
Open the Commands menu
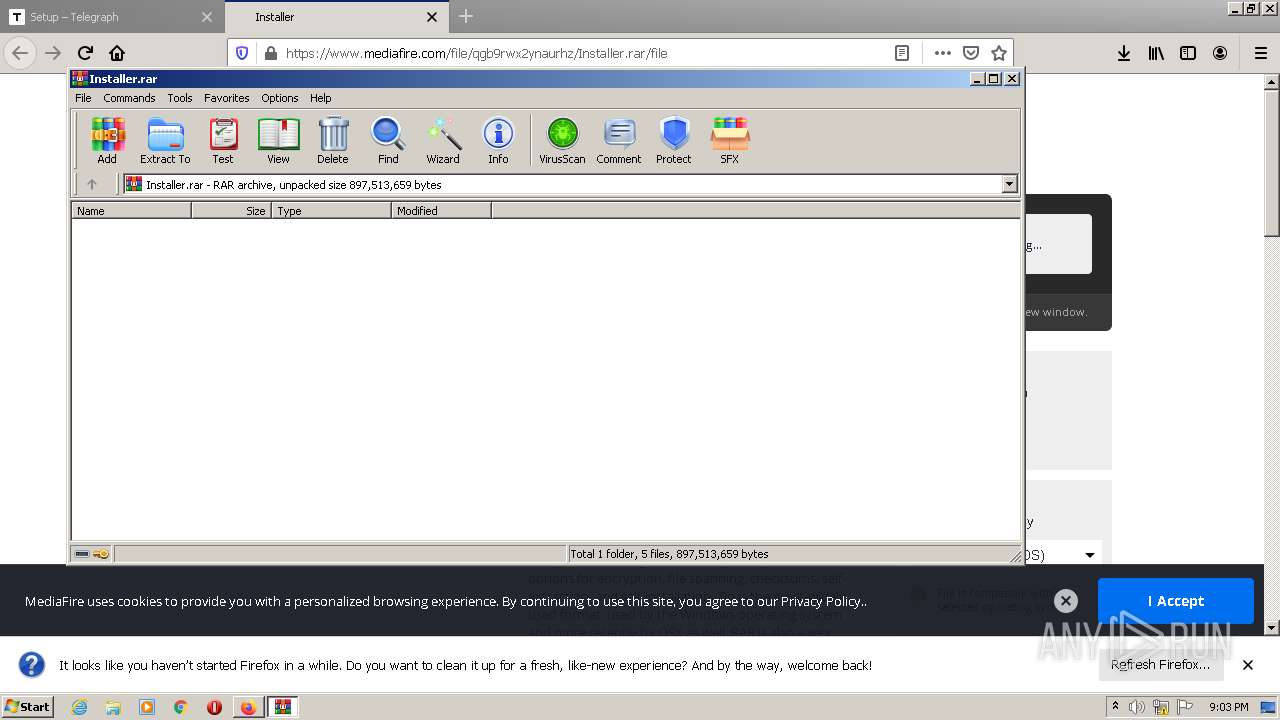point(129,98)
